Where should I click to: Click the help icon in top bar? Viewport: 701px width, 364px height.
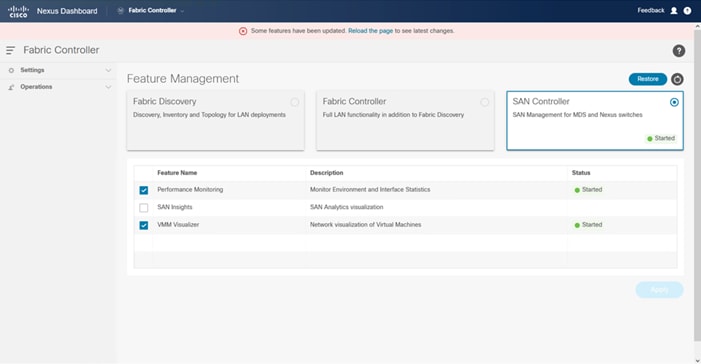pos(687,11)
